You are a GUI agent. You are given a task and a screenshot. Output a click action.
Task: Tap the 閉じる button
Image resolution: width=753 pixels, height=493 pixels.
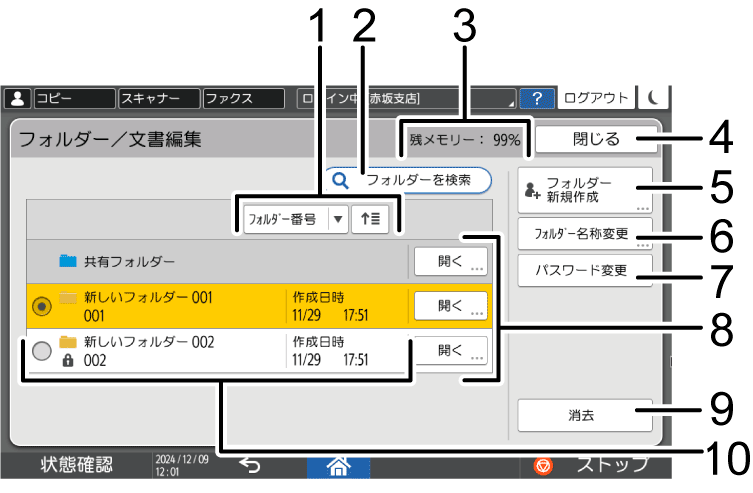(596, 140)
